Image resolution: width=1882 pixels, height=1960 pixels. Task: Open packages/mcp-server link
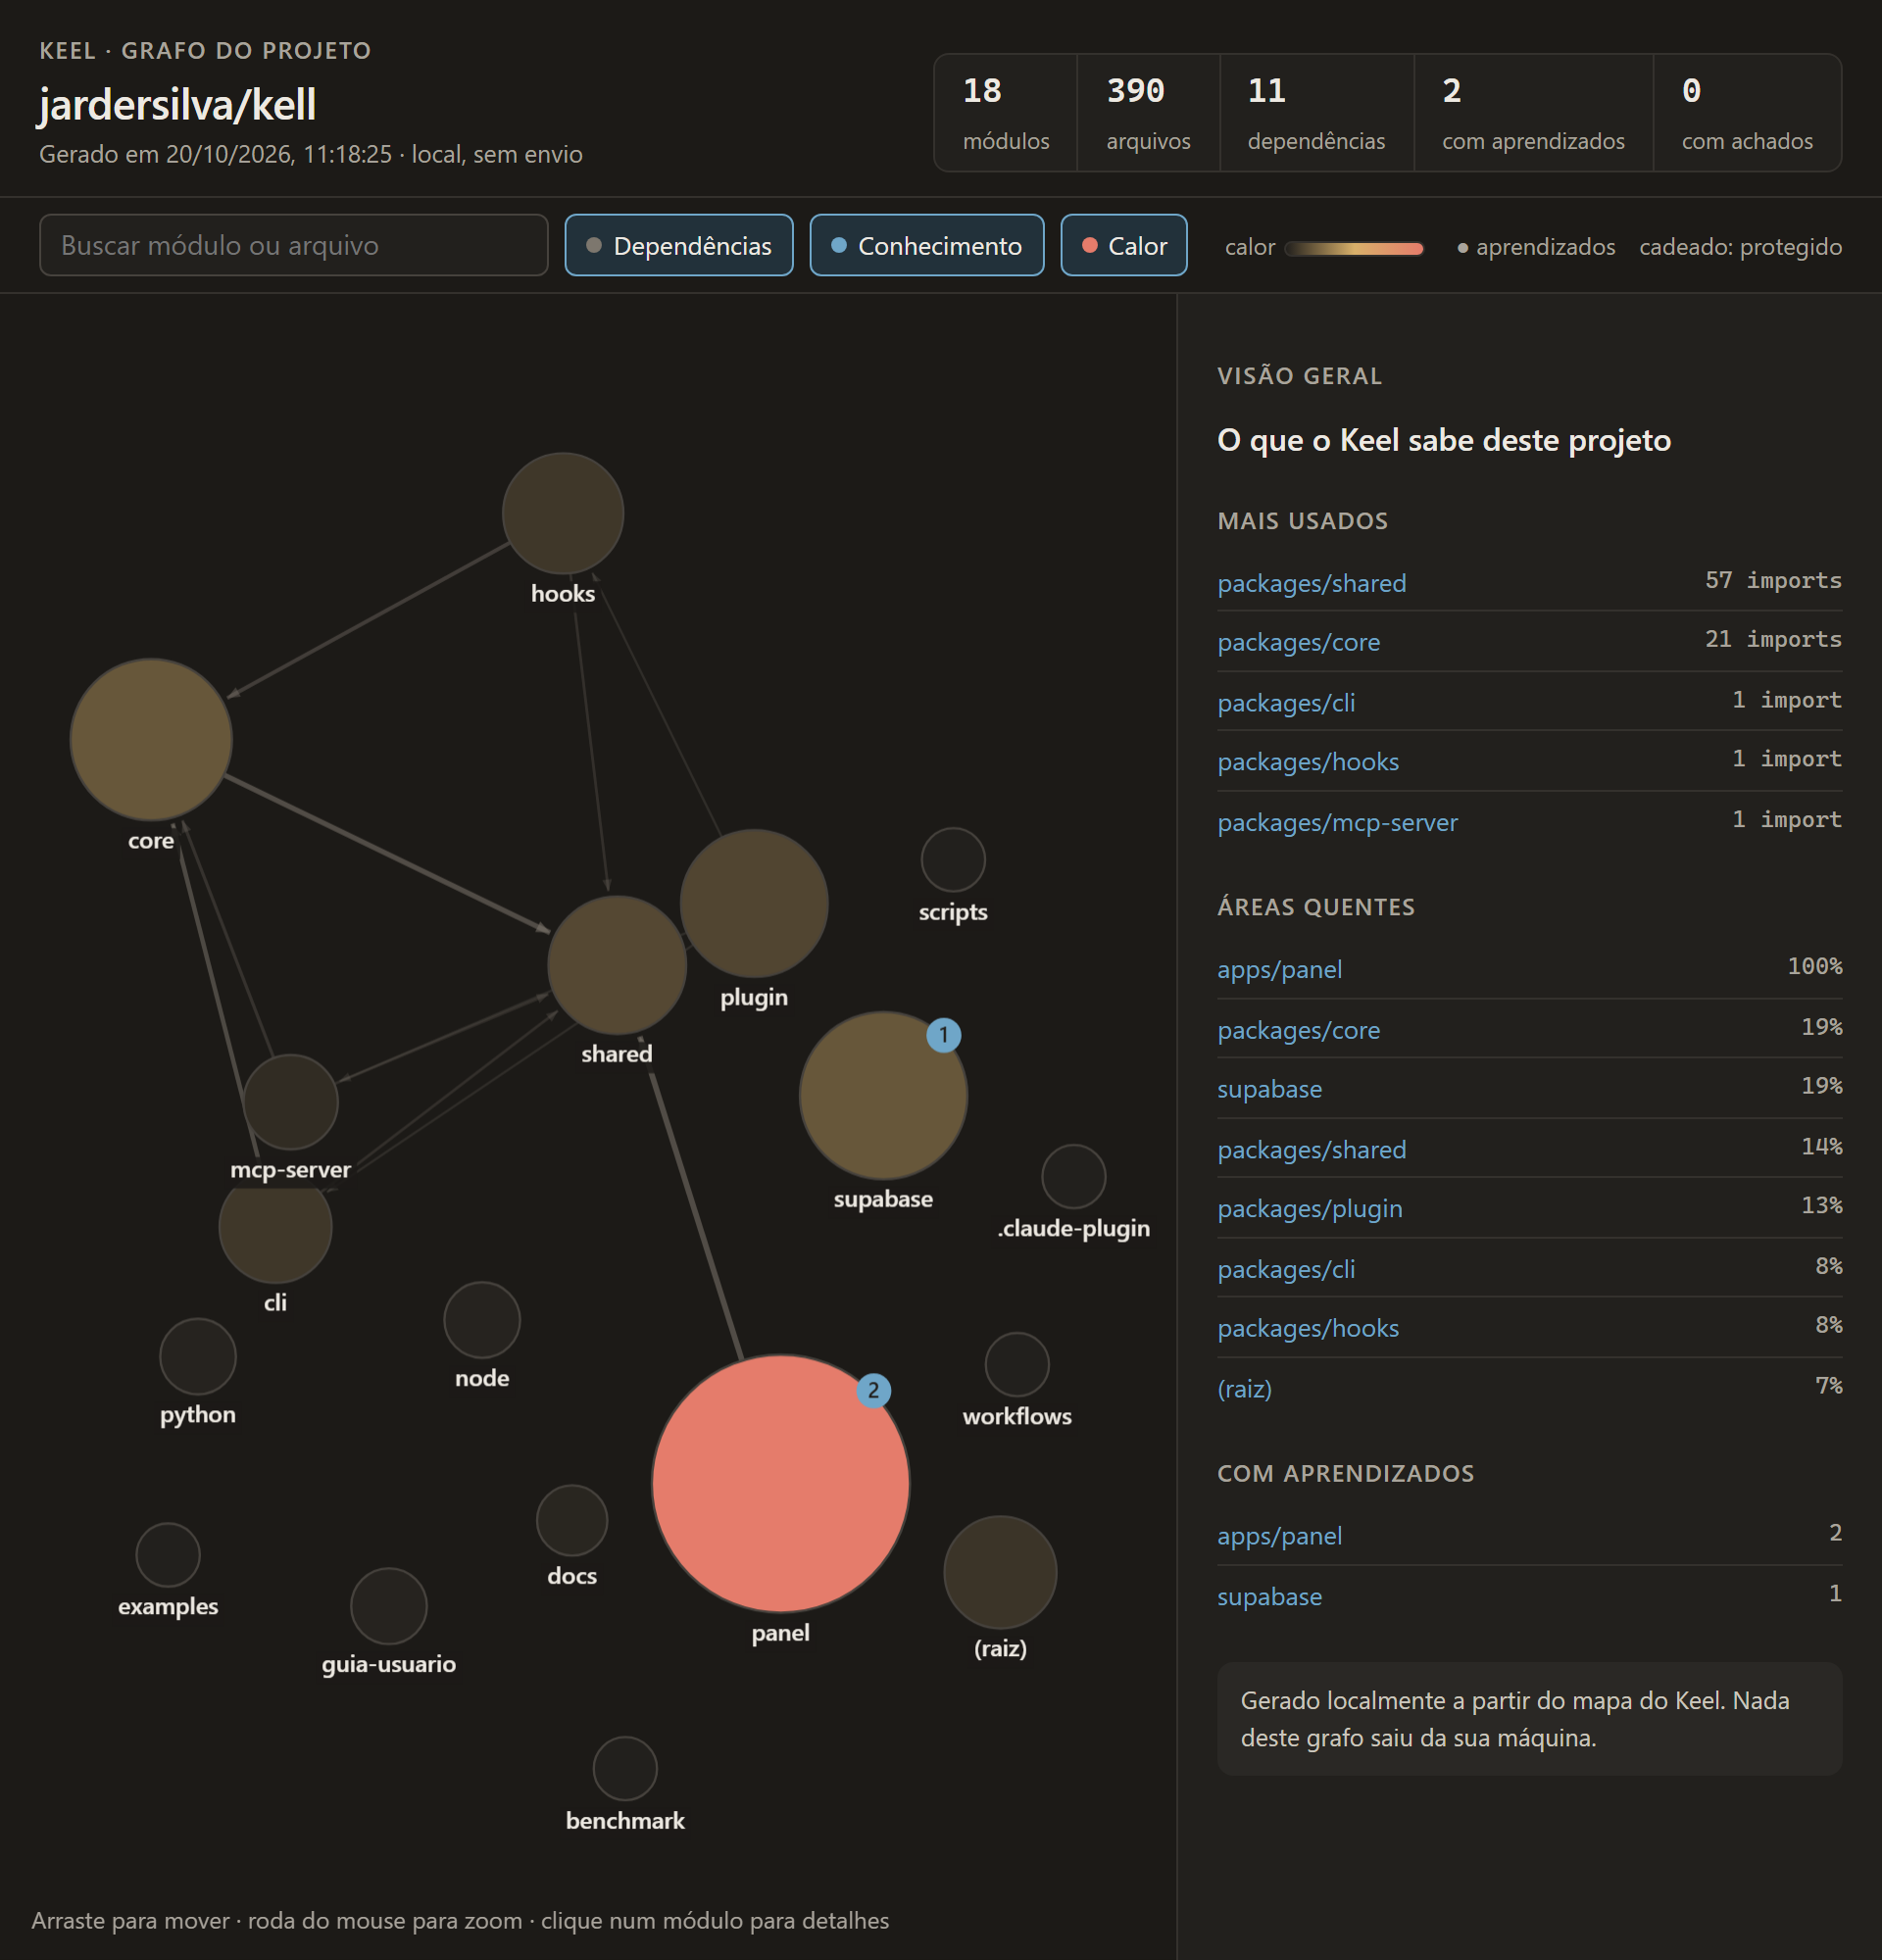click(1337, 823)
